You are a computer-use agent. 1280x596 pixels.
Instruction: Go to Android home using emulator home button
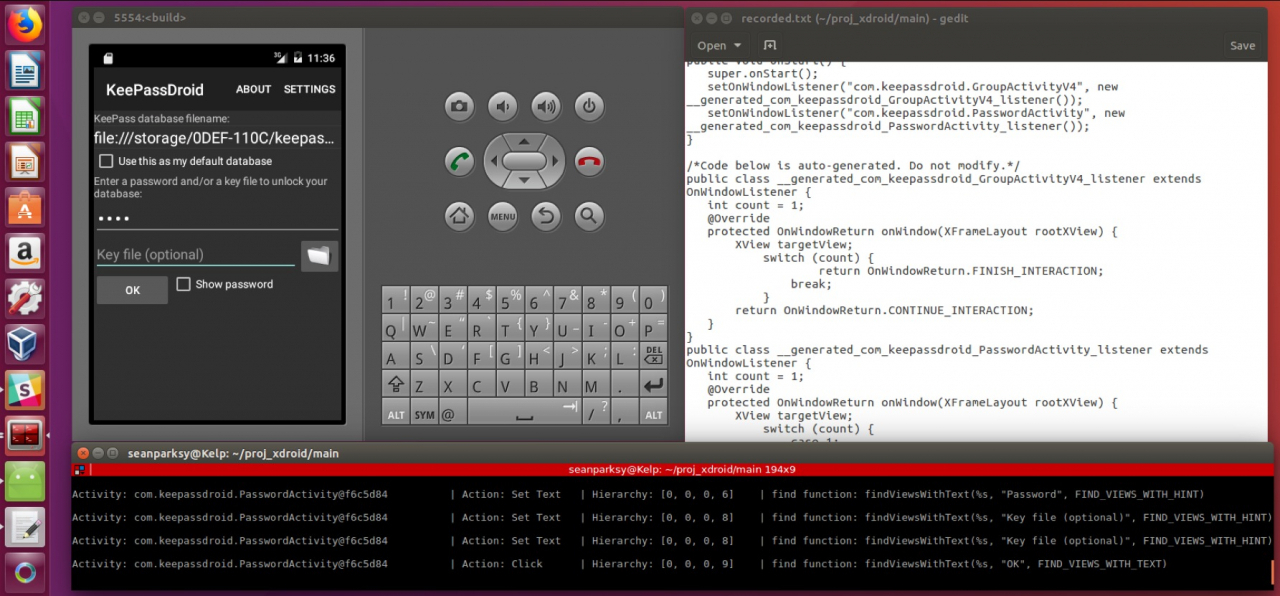pos(460,214)
